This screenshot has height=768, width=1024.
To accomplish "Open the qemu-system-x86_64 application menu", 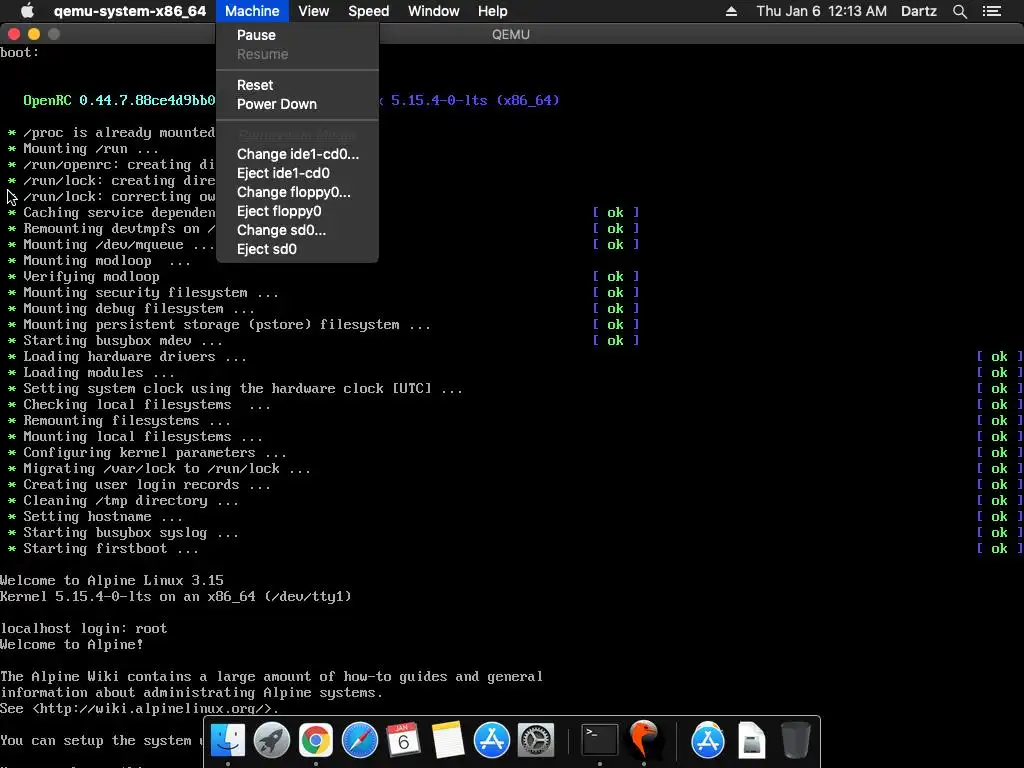I will point(130,11).
